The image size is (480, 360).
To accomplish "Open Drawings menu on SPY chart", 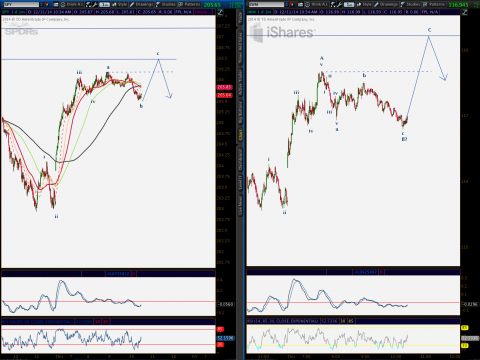I will pyautogui.click(x=141, y=4).
